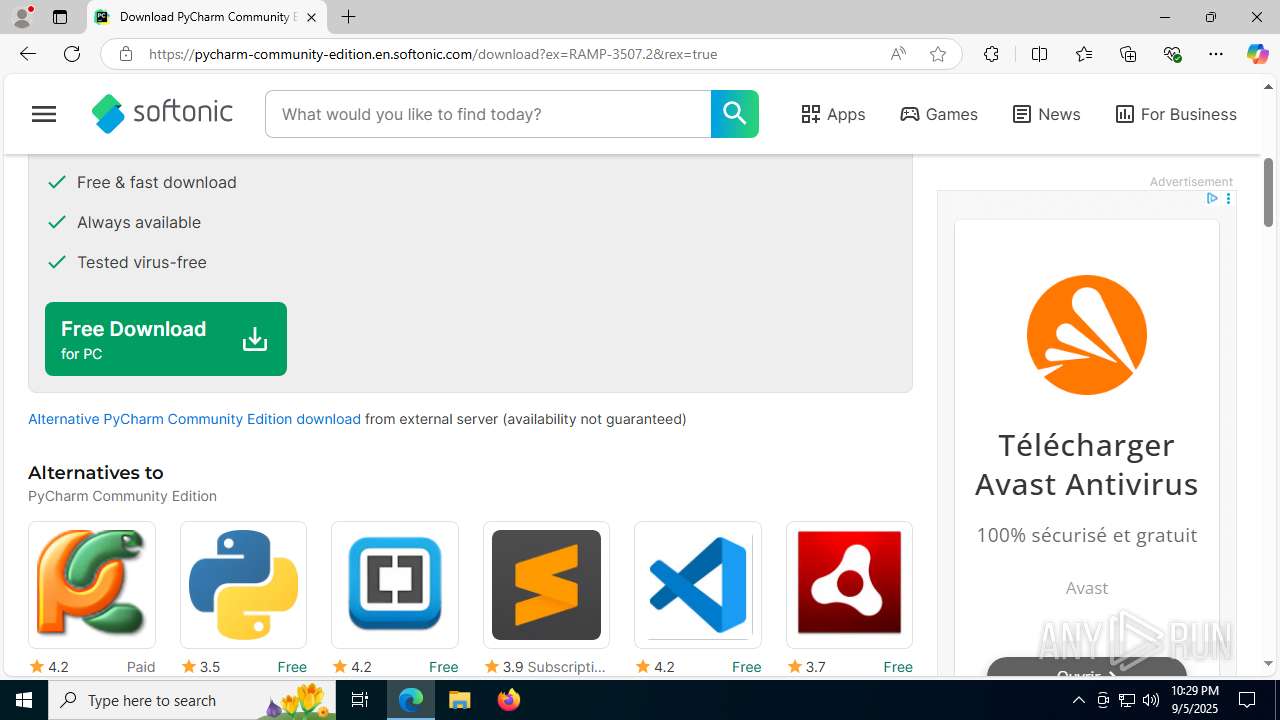The width and height of the screenshot is (1280, 720).
Task: Open the tab actions menu icon
Action: tap(60, 17)
